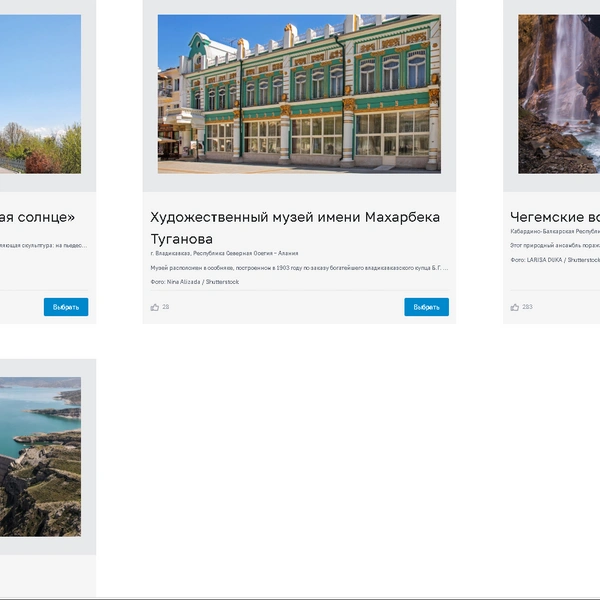Select the museum description starting Музей расположен
The height and width of the screenshot is (600, 600).
pyautogui.click(x=299, y=268)
